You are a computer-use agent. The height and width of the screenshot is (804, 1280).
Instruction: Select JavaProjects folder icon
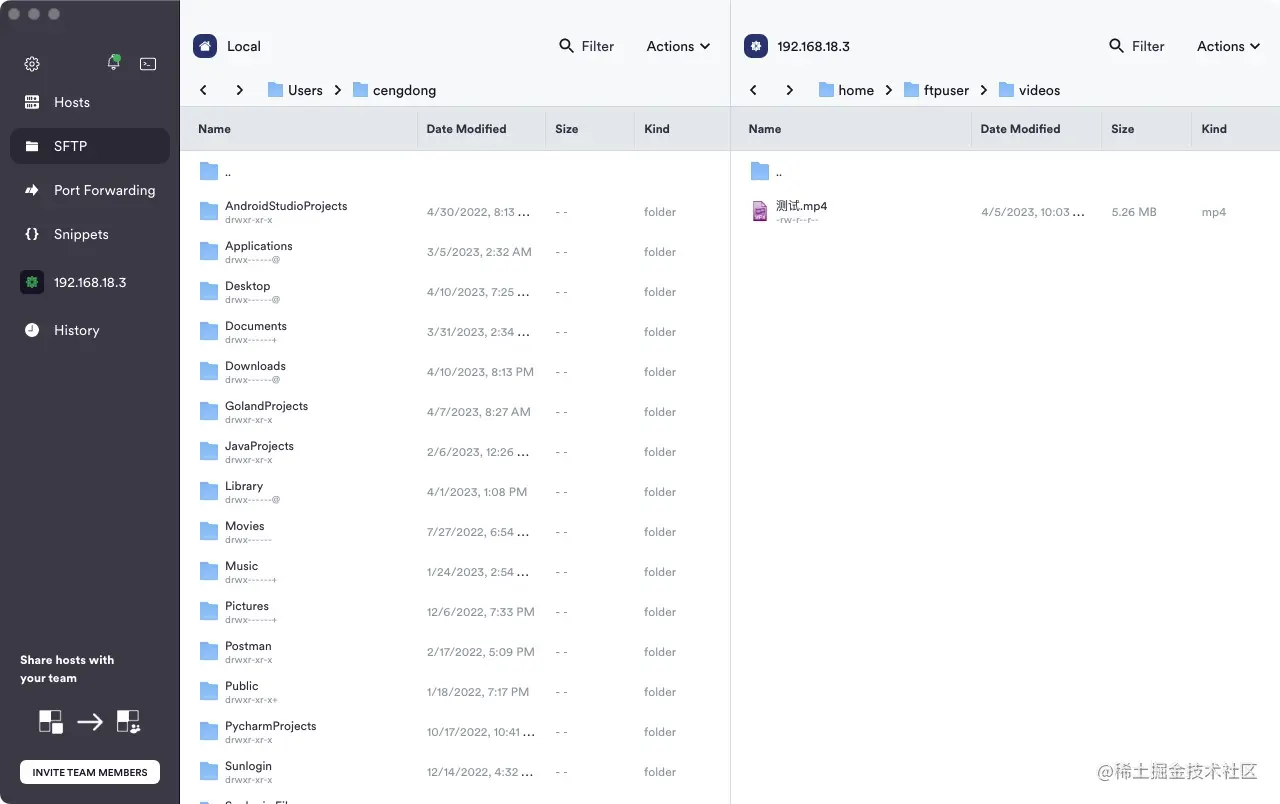coord(209,451)
